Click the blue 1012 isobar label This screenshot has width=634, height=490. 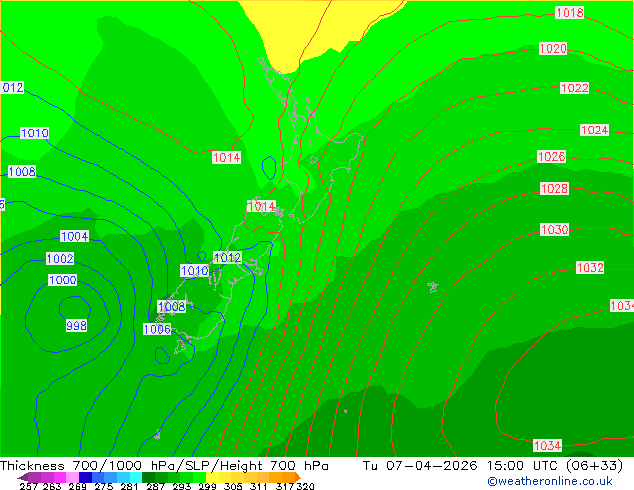click(227, 257)
